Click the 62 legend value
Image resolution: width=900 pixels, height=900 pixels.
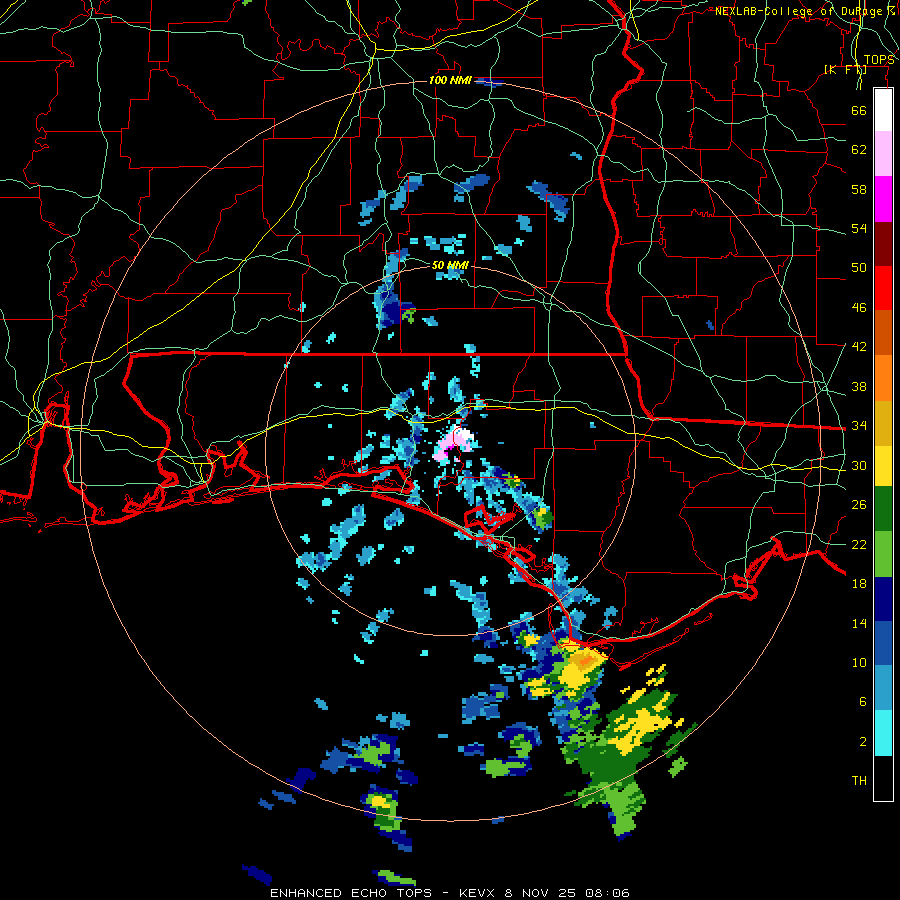click(x=859, y=149)
